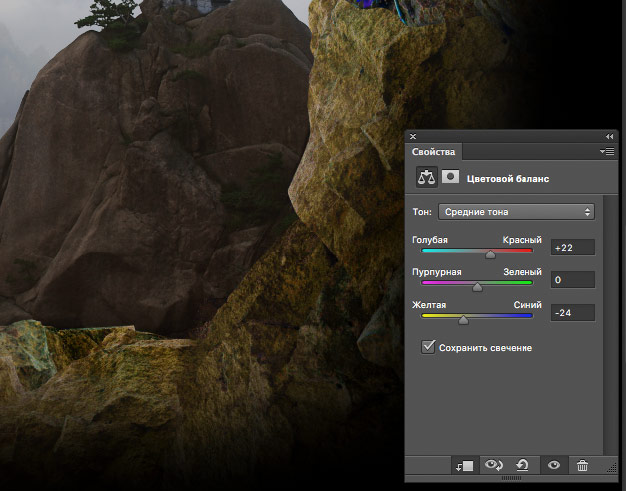Click the Пурпурная–Зеленый slider handle
Viewport: 626px width, 491px height.
pyautogui.click(x=477, y=287)
